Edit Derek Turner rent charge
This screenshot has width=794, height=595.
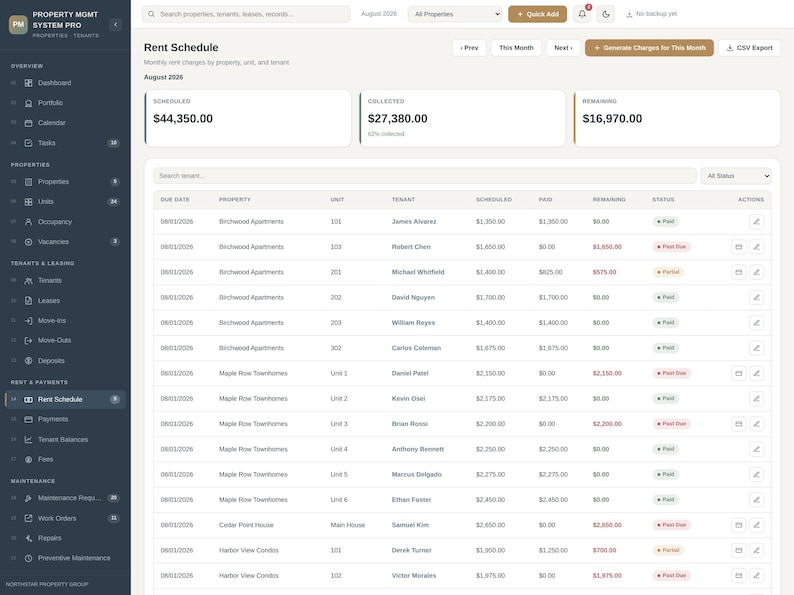click(x=757, y=550)
